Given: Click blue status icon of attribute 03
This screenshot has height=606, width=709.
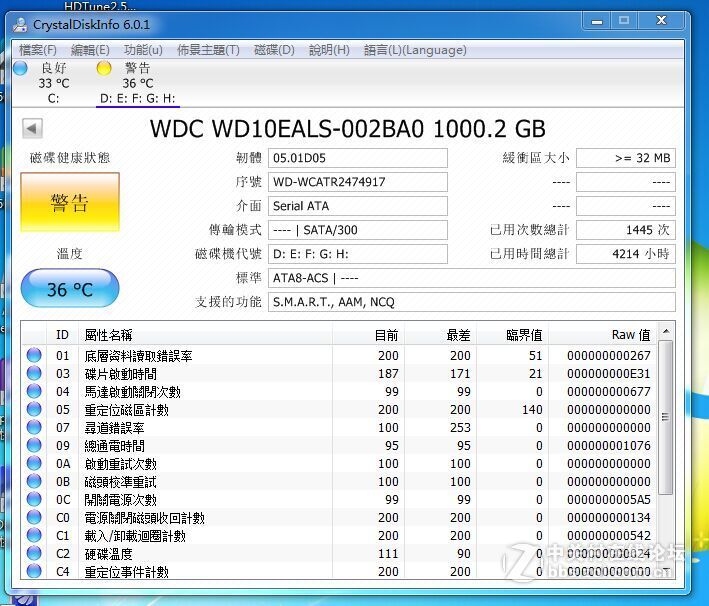Looking at the screenshot, I should pos(34,374).
